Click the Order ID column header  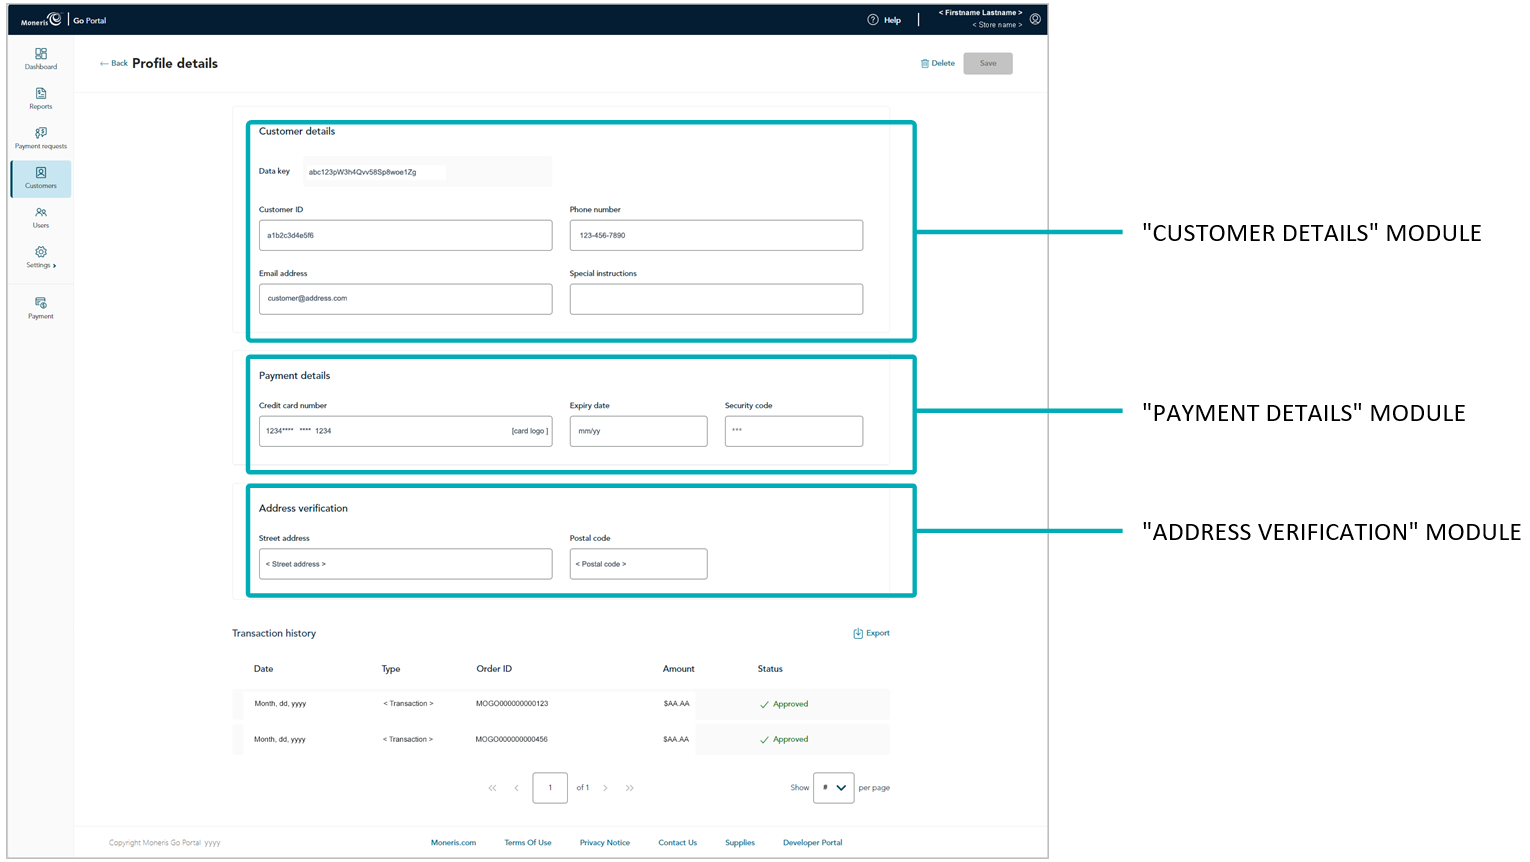click(x=494, y=669)
